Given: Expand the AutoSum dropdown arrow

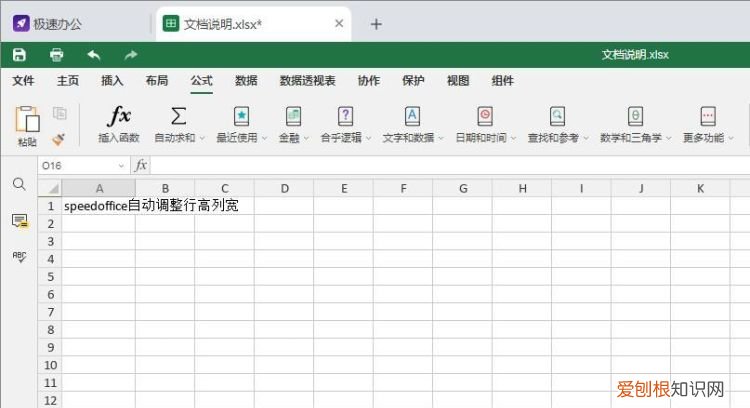Looking at the screenshot, I should (x=202, y=138).
